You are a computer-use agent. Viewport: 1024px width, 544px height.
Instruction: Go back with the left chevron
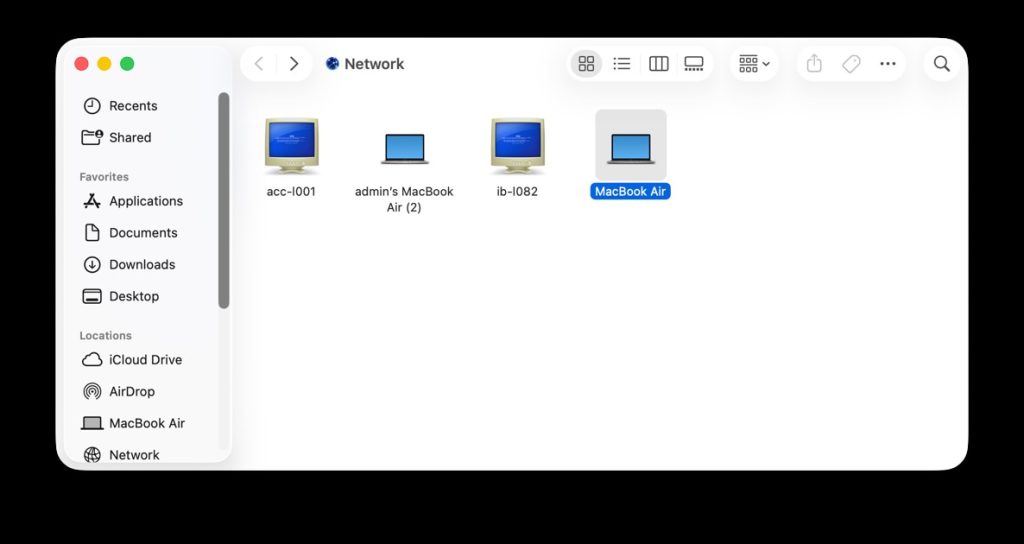point(259,63)
